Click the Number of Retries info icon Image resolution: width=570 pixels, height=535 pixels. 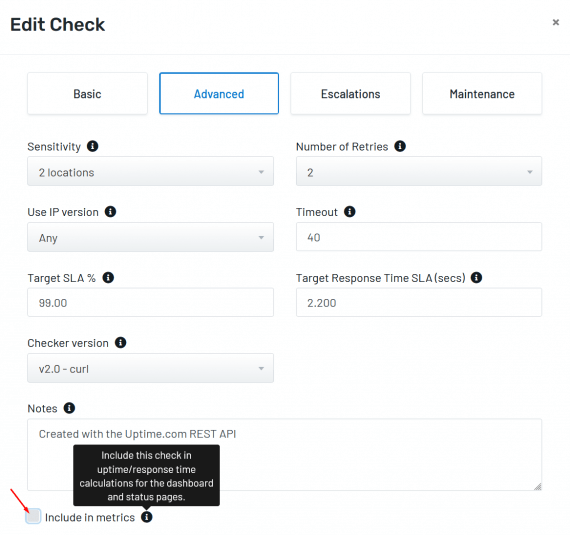click(400, 146)
